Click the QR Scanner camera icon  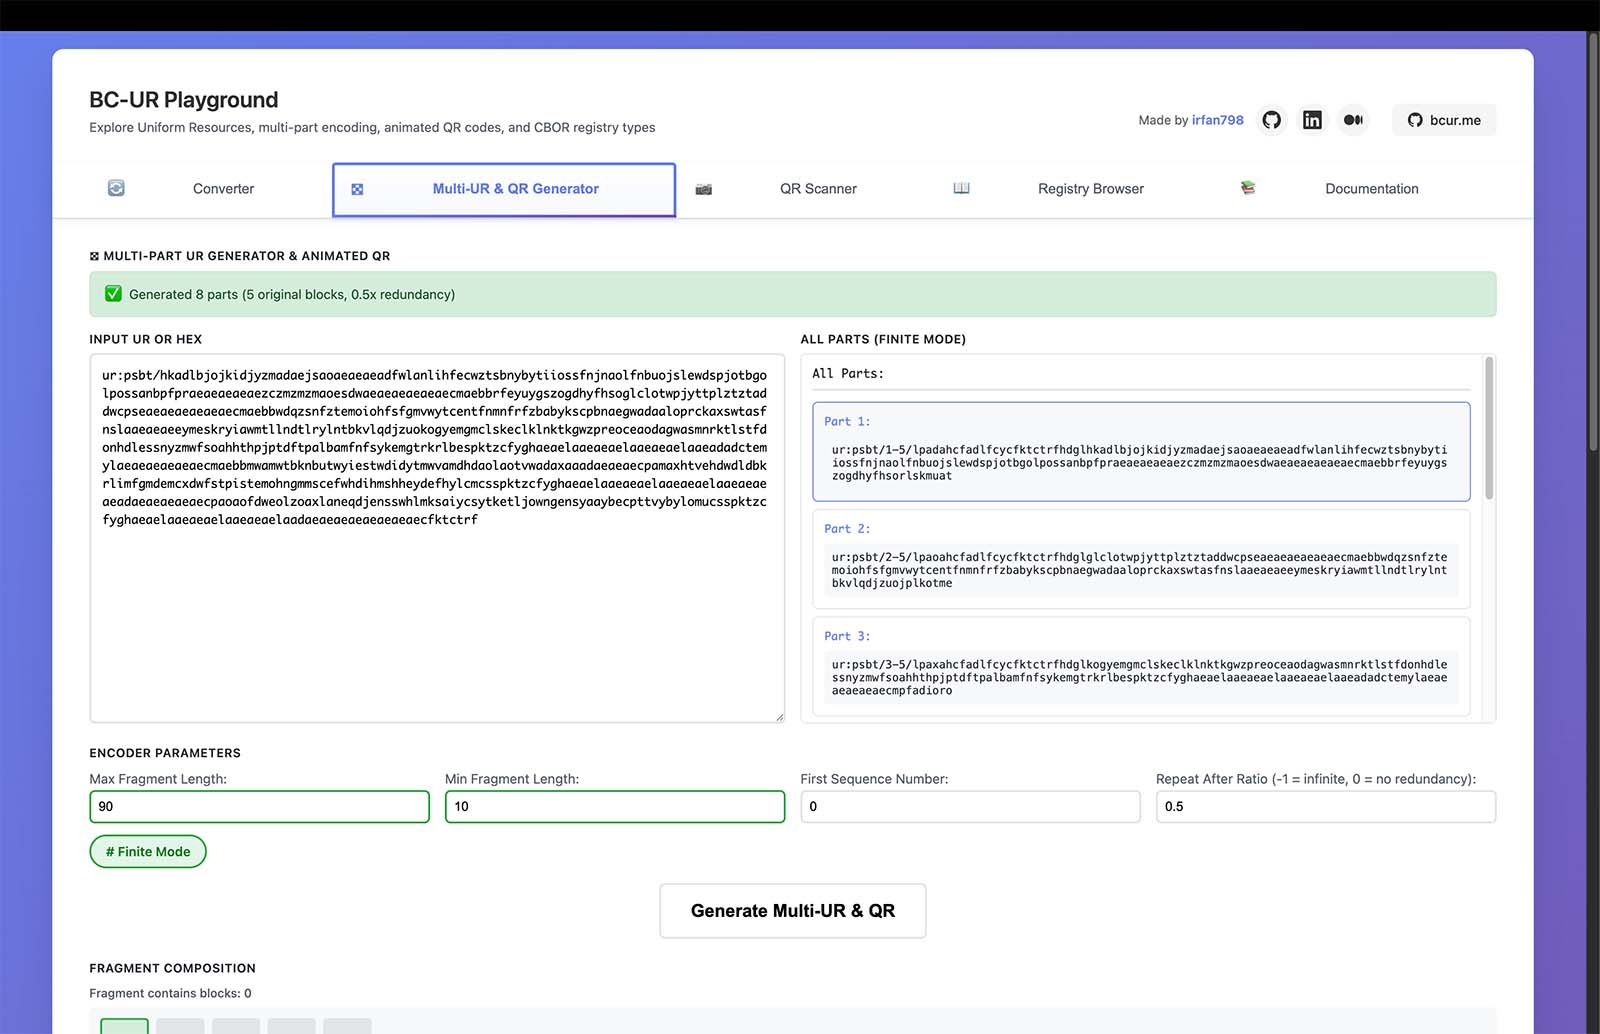click(704, 189)
